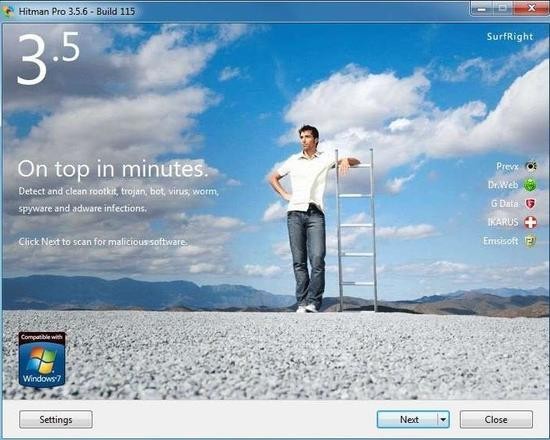Click the IKARUS red cross icon

(x=530, y=222)
